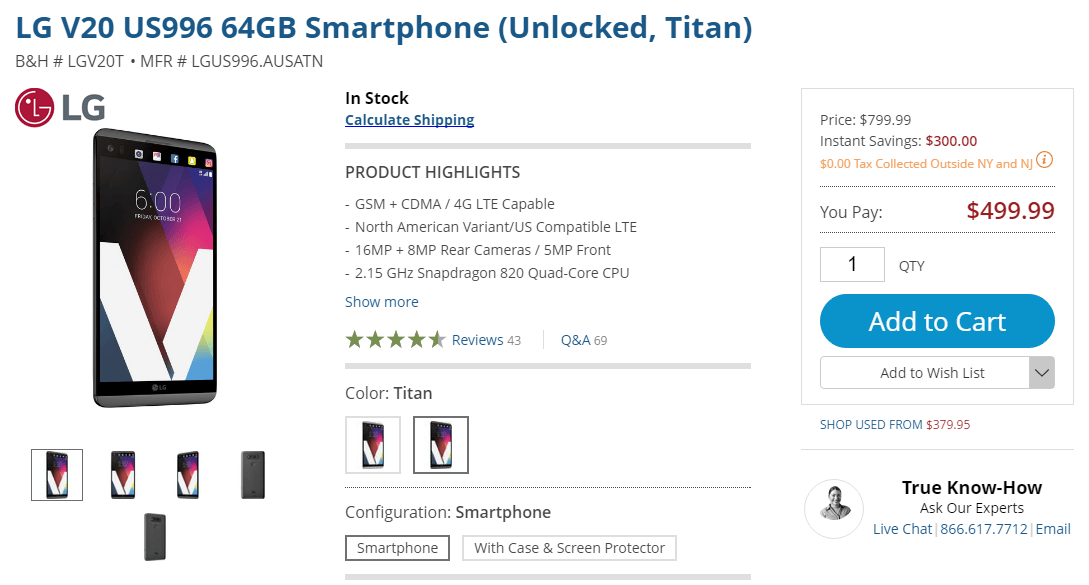Start a Live Chat with experts
This screenshot has height=585, width=1089.
click(902, 529)
